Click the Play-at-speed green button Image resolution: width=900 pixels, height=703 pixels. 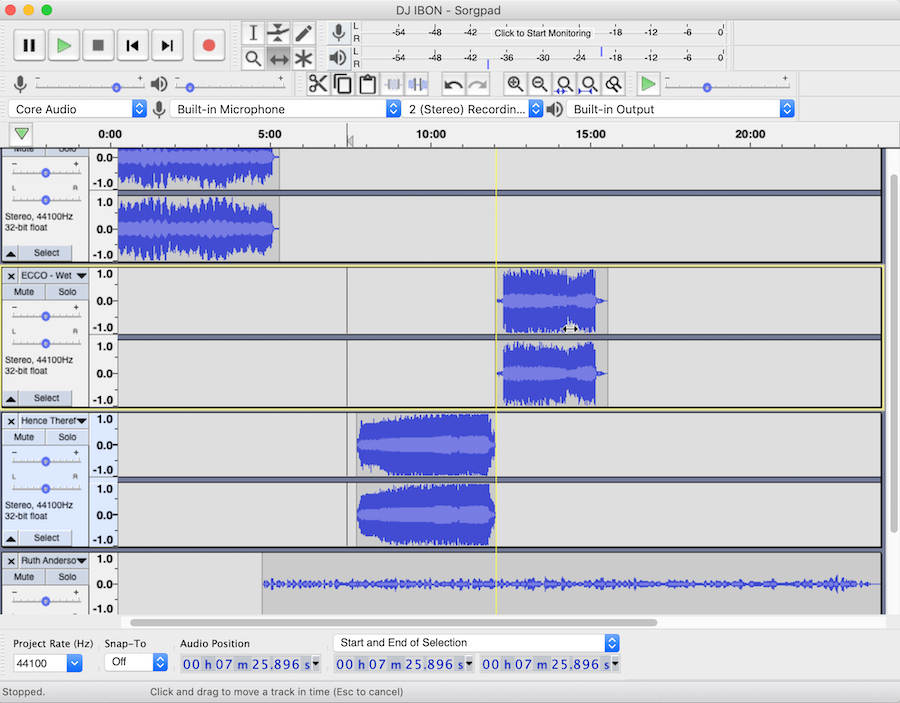point(649,84)
